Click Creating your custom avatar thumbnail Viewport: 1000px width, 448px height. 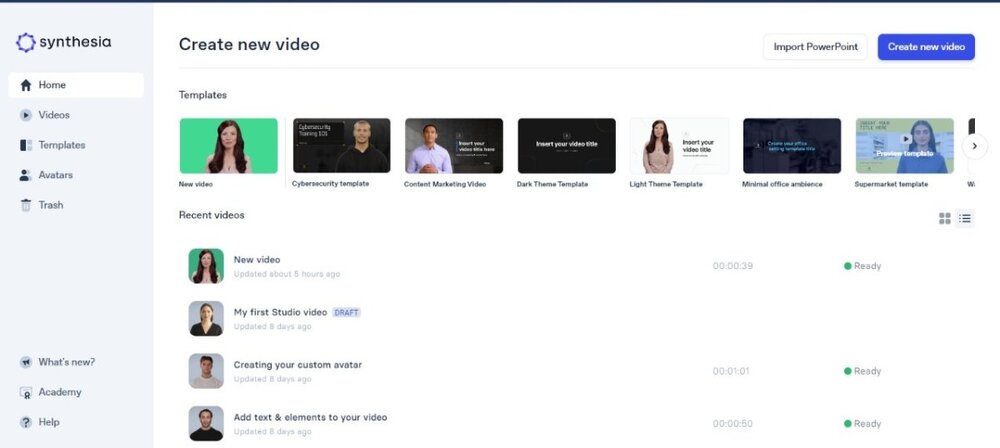click(x=206, y=371)
